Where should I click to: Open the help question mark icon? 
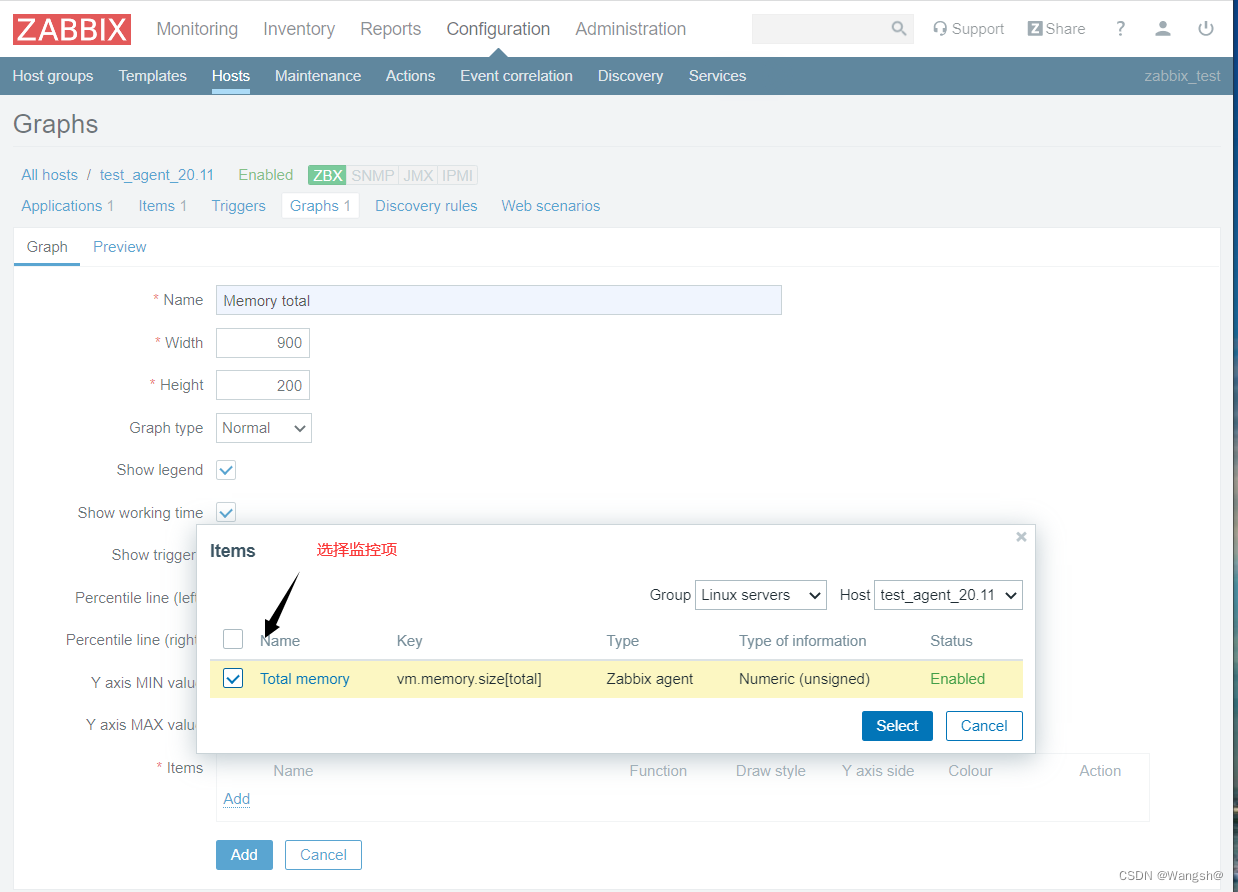[1120, 29]
